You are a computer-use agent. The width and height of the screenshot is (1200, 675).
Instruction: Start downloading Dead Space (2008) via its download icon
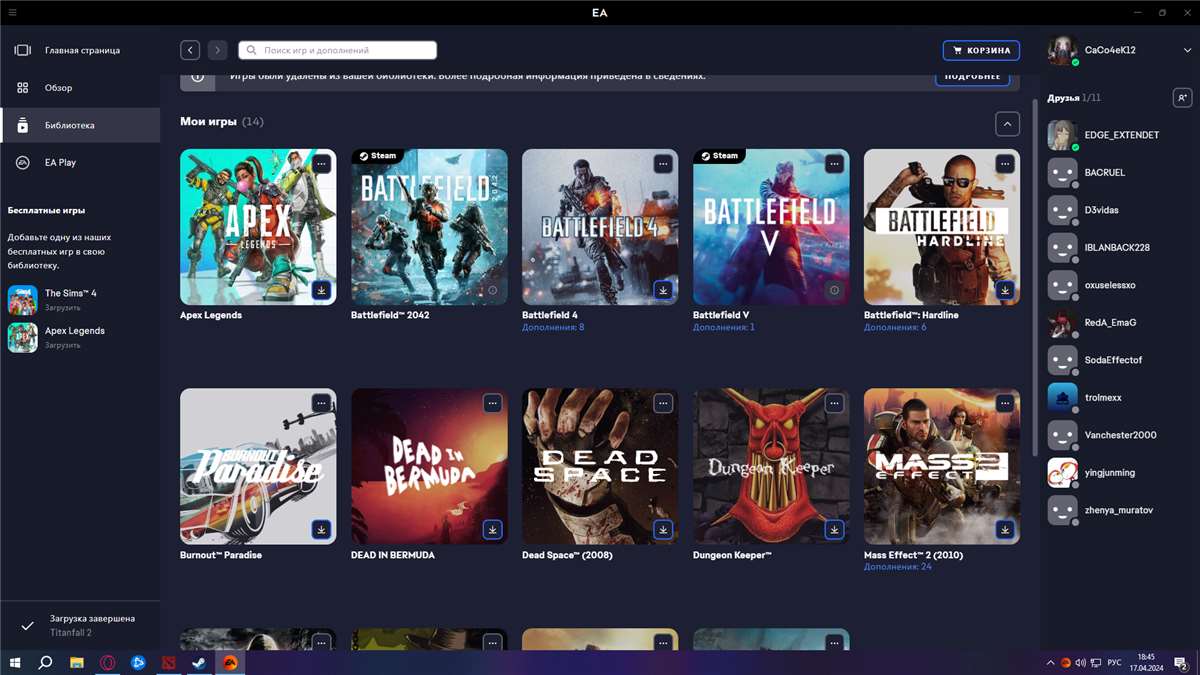pyautogui.click(x=663, y=530)
